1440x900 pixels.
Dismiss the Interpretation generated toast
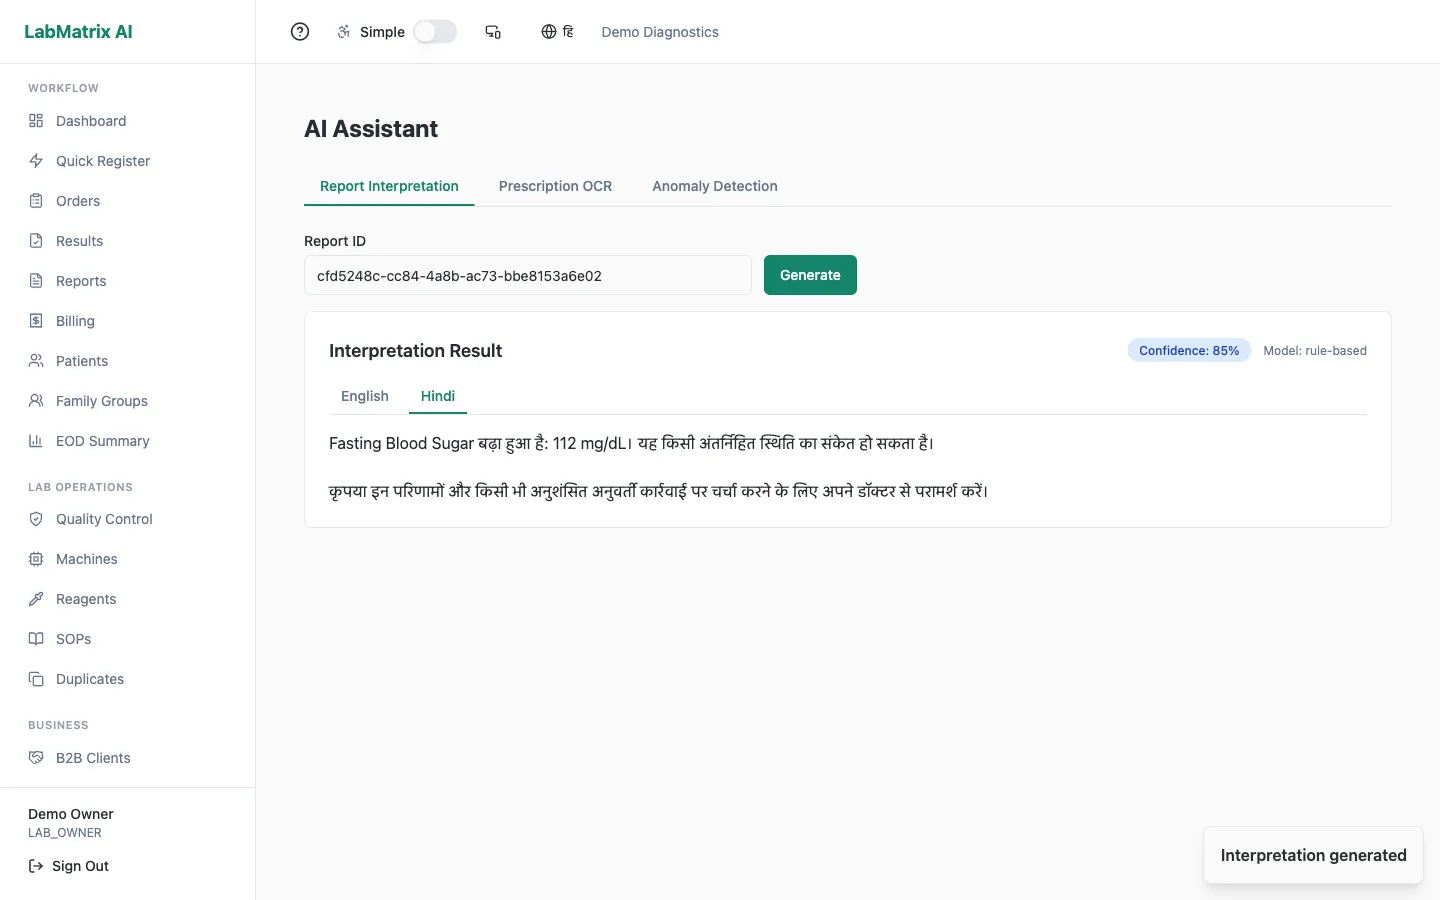1313,855
